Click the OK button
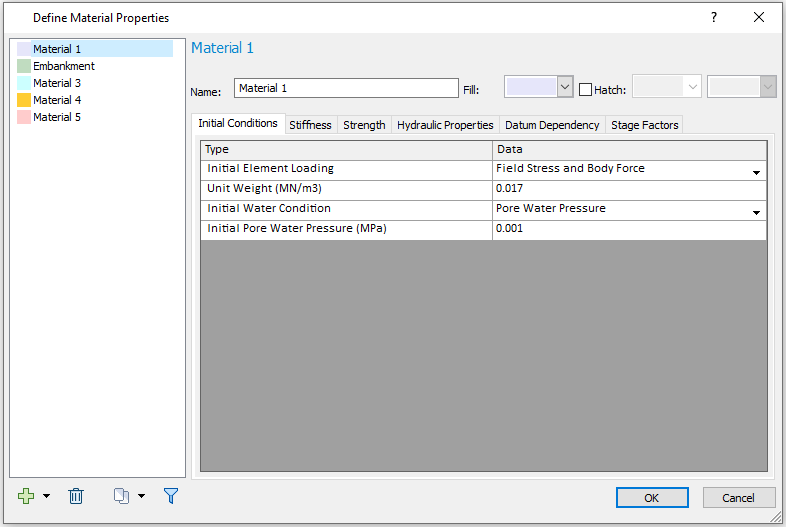The width and height of the screenshot is (786, 527). [652, 497]
